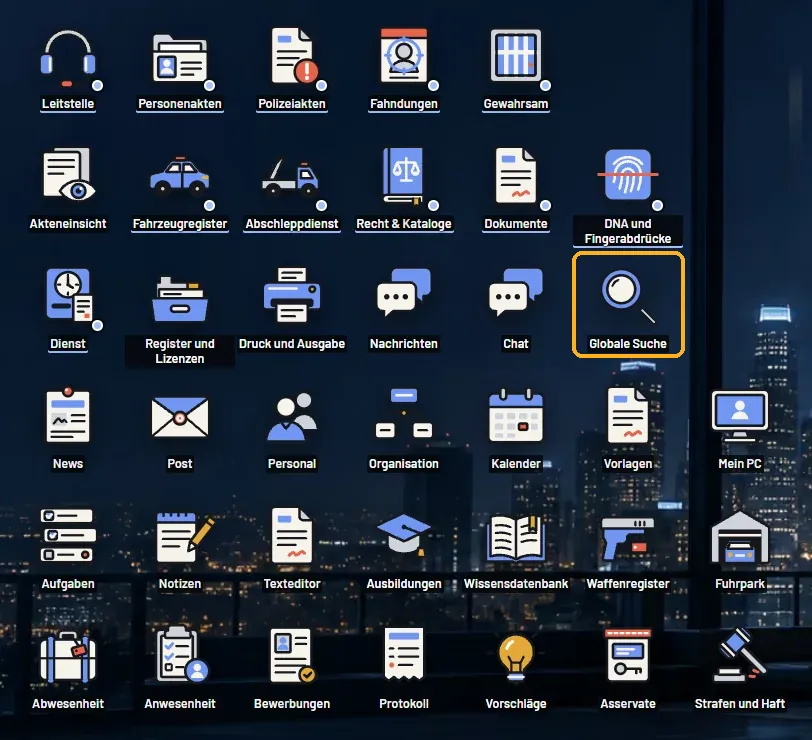The height and width of the screenshot is (740, 812).
Task: Open Personenakten folder icon
Action: 180,58
